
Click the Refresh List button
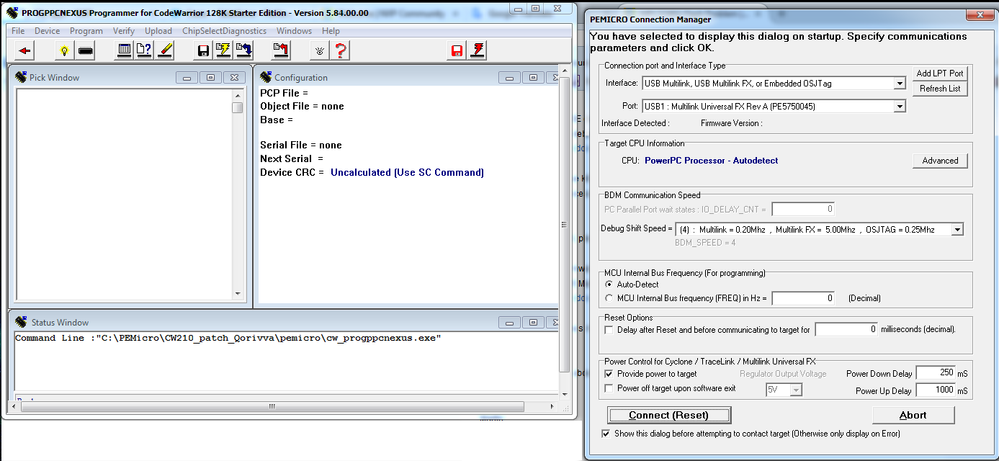click(x=940, y=89)
